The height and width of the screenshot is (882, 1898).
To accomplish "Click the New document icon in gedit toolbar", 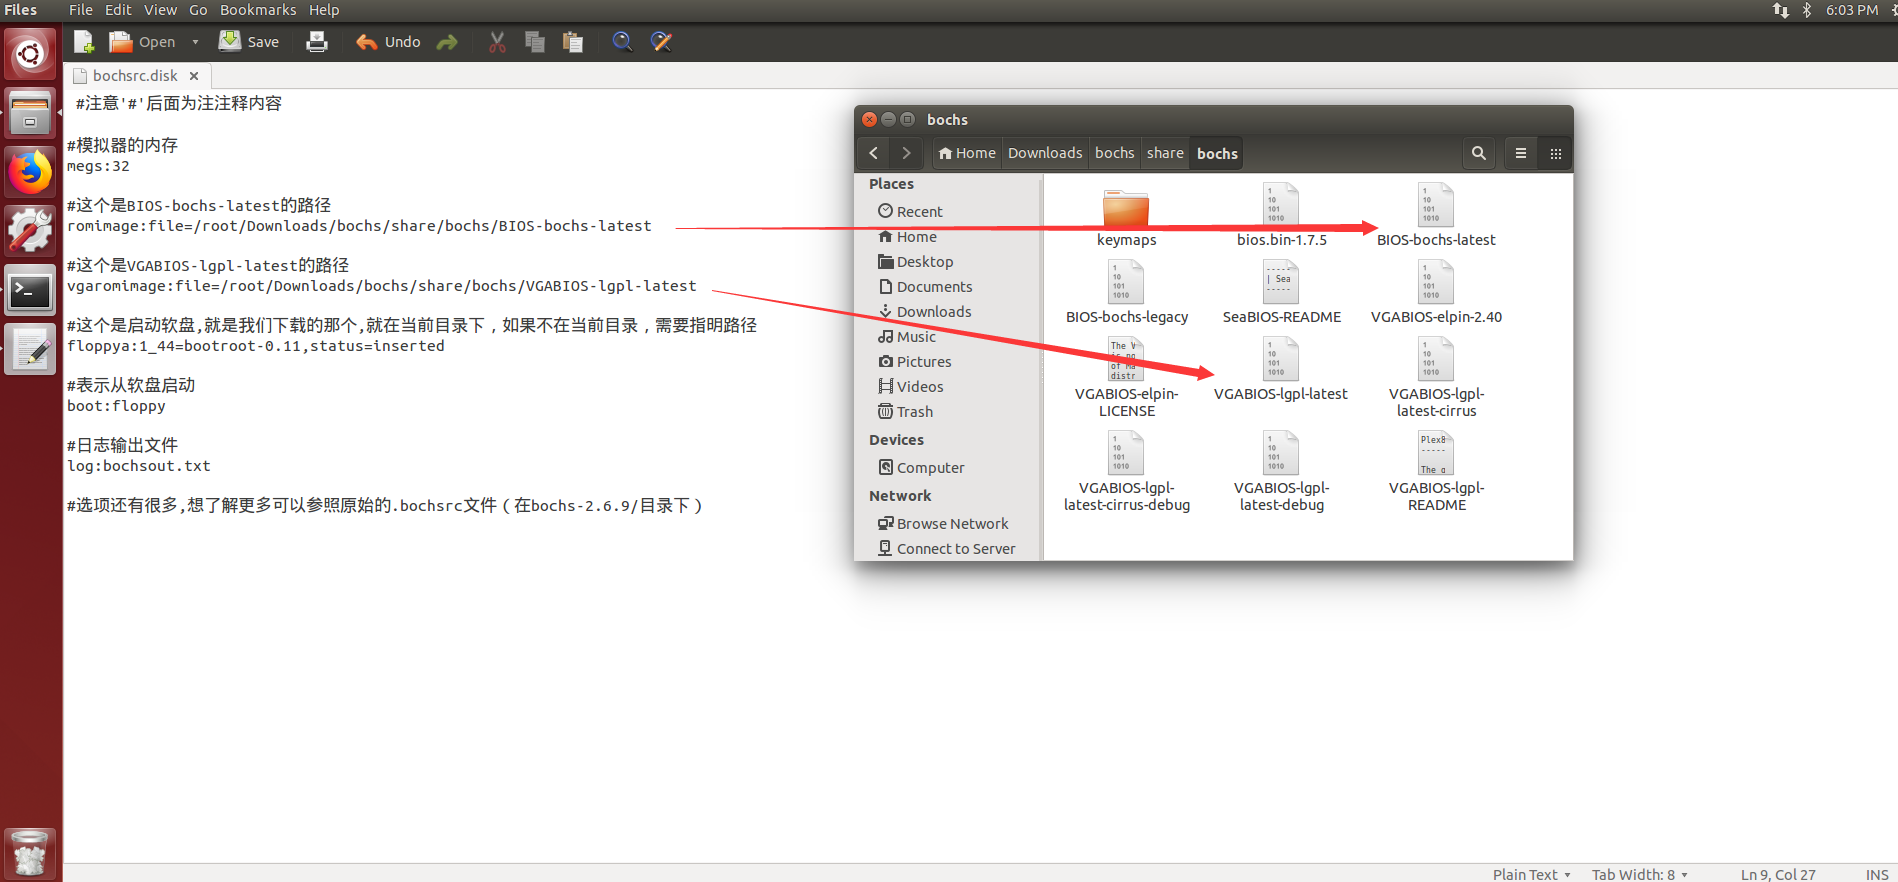I will [84, 41].
